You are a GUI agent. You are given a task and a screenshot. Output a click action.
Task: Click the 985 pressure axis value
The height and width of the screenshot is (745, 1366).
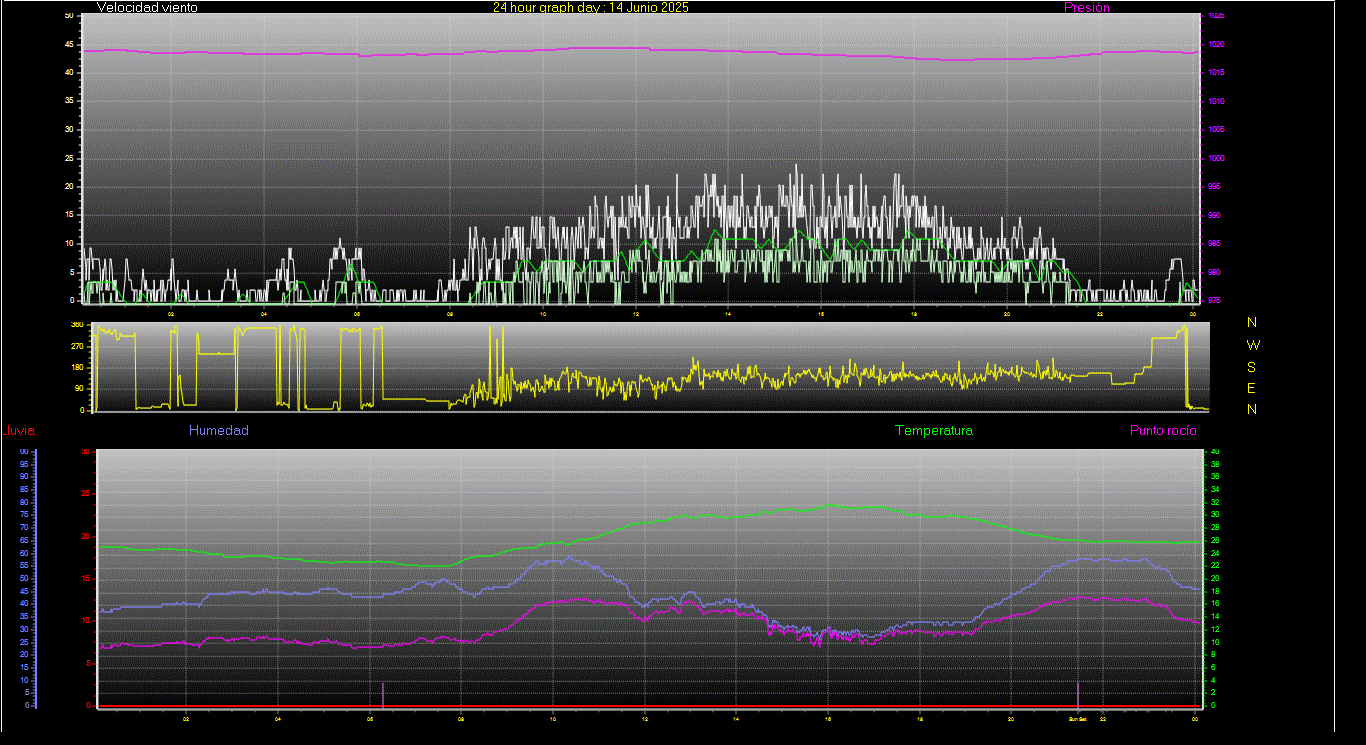click(x=1214, y=244)
